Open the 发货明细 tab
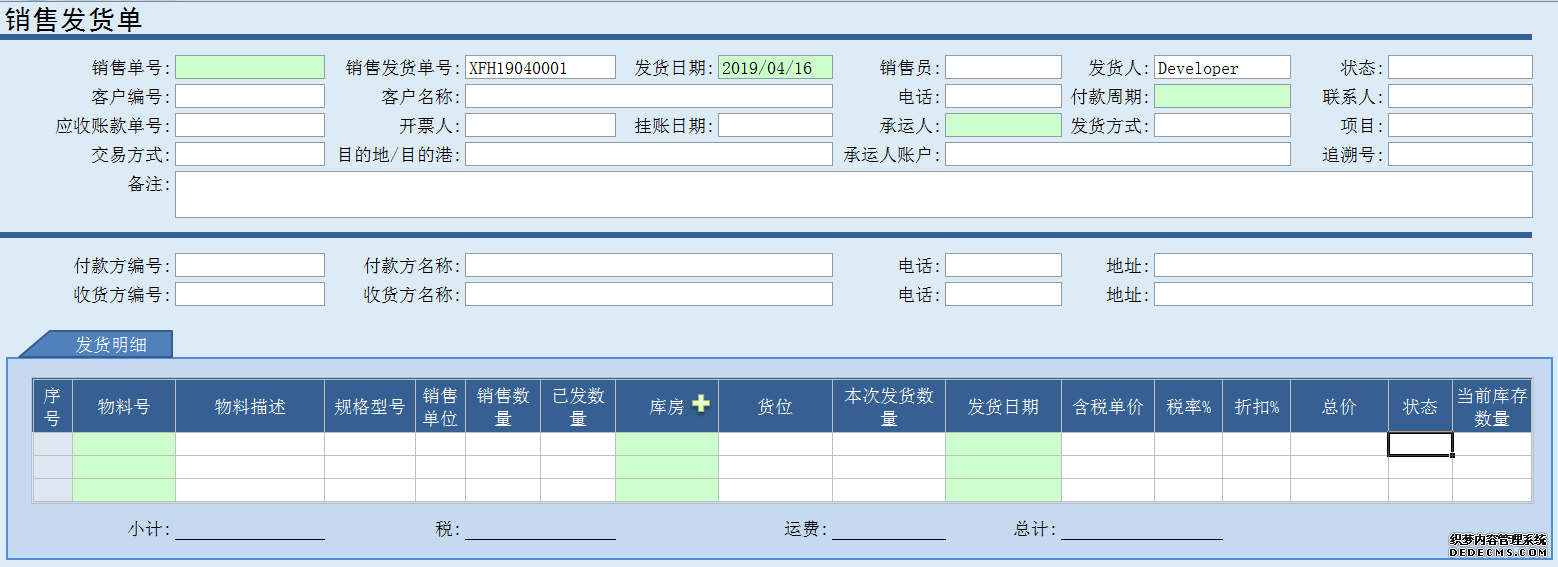Viewport: 1558px width, 567px height. coord(110,345)
